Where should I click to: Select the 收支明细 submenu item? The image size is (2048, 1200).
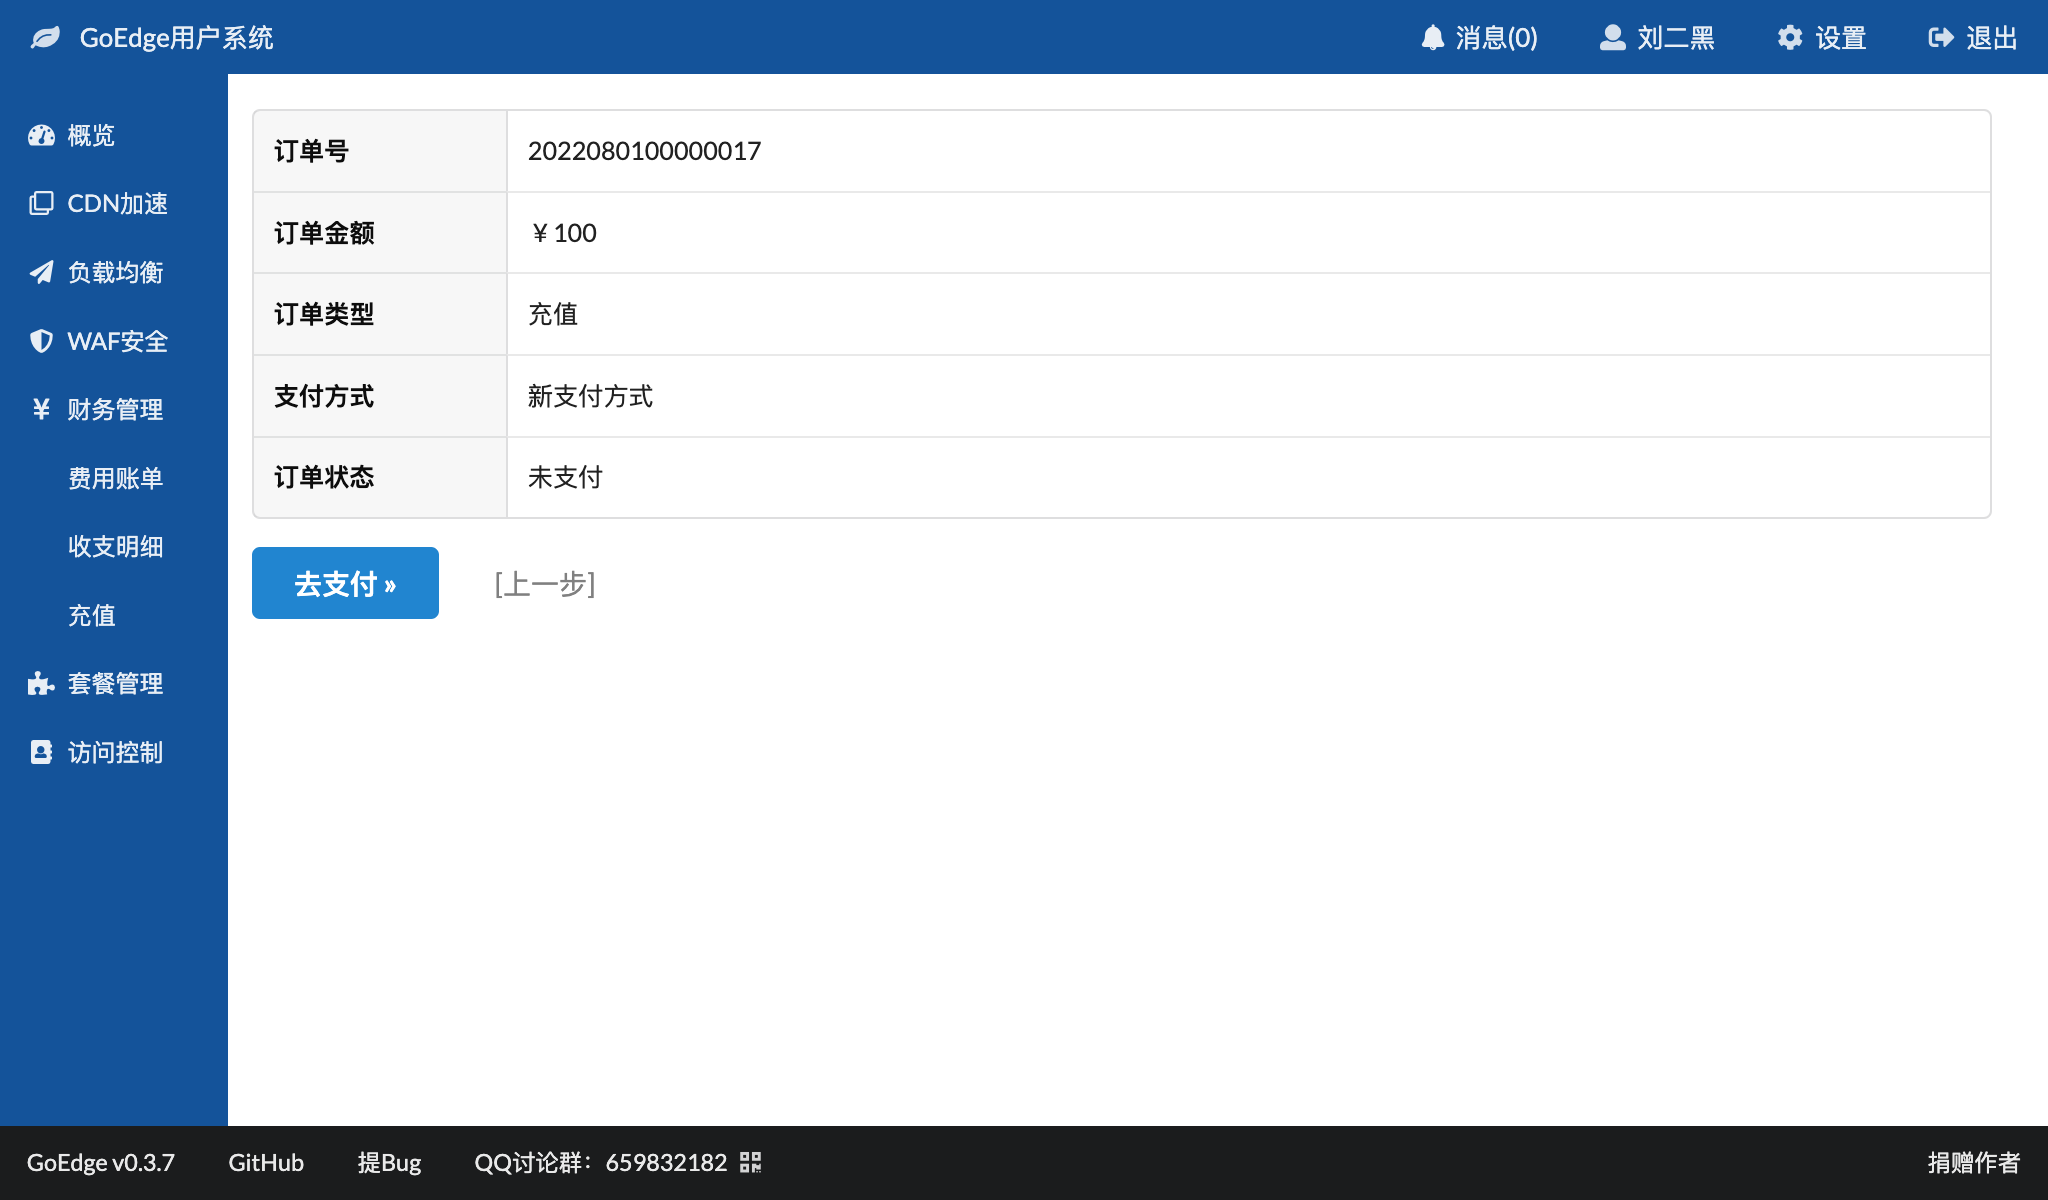[114, 546]
